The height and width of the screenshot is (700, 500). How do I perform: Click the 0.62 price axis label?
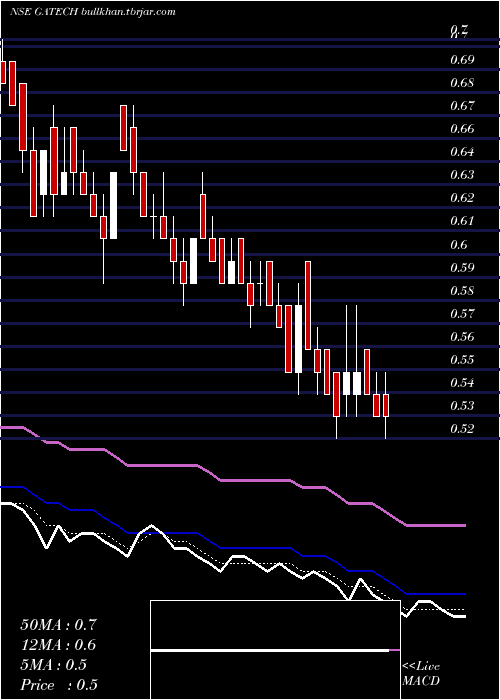click(462, 198)
